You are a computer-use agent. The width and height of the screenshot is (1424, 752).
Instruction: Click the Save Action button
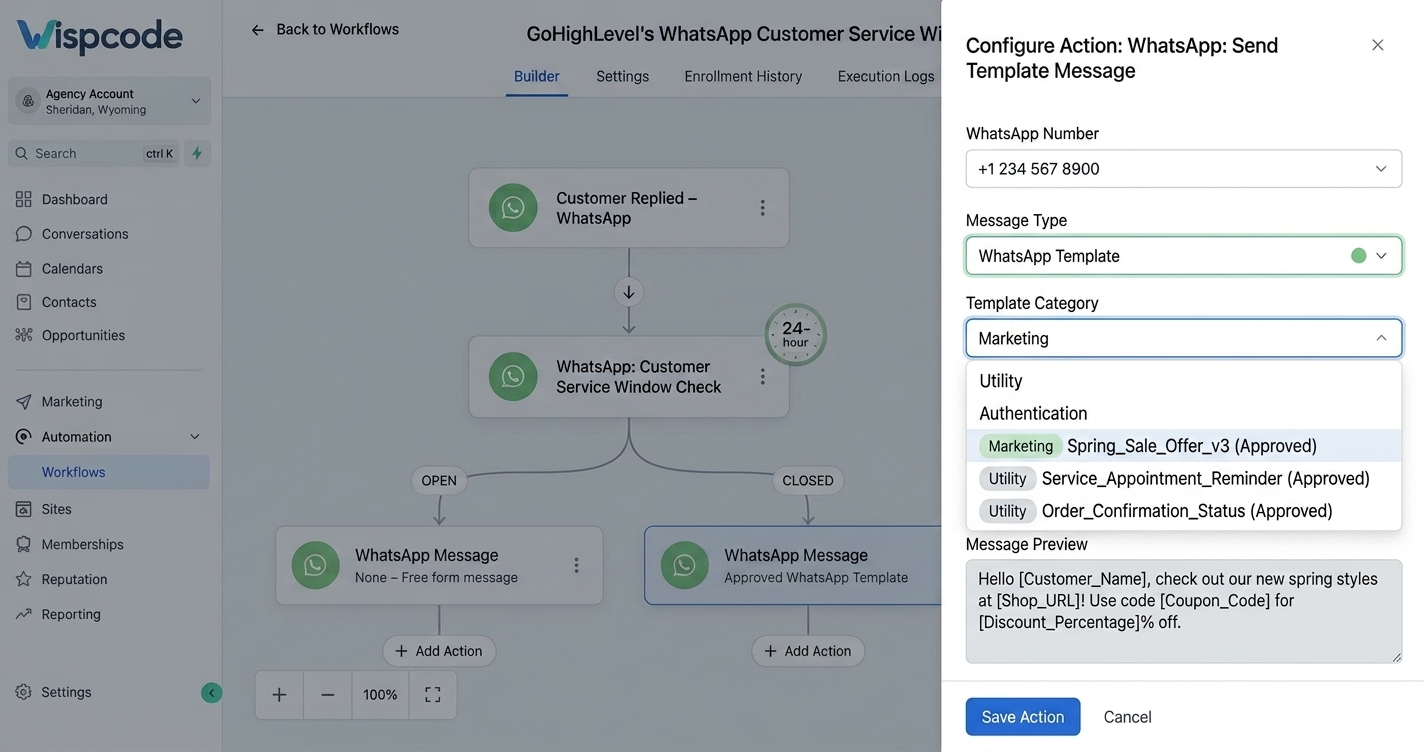1023,717
